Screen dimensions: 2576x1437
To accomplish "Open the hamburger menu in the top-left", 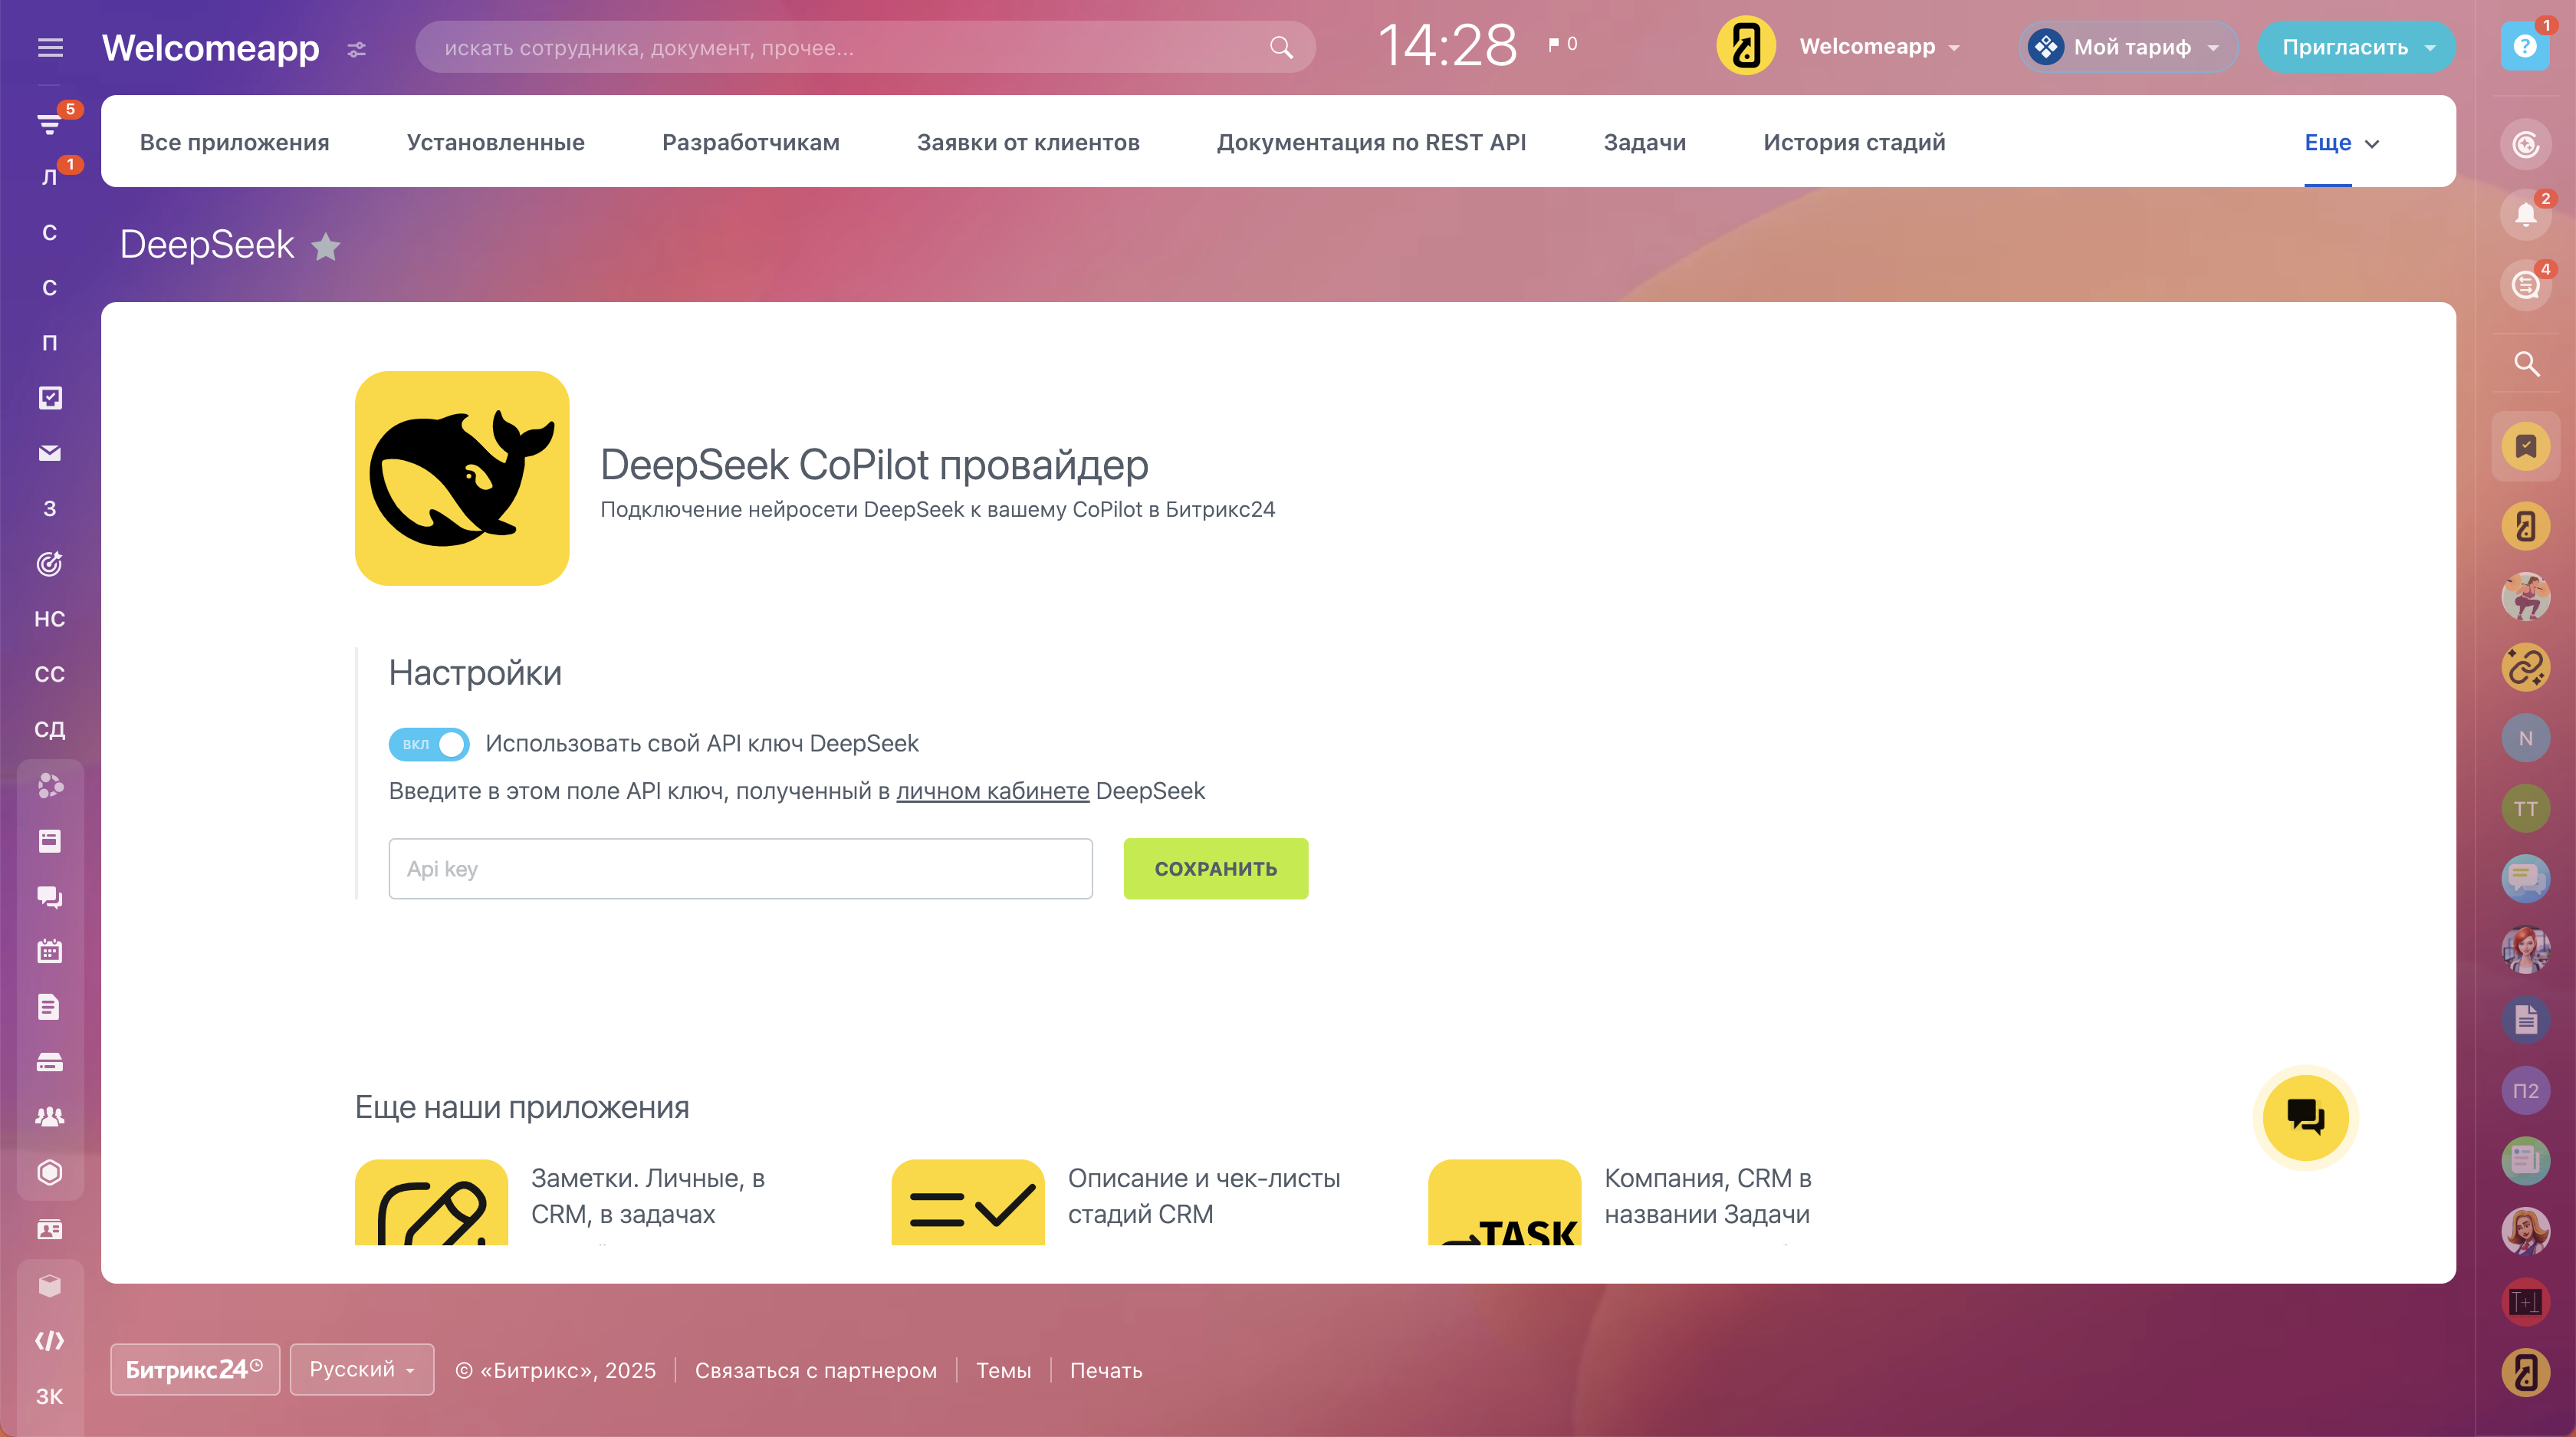I will pos(50,47).
